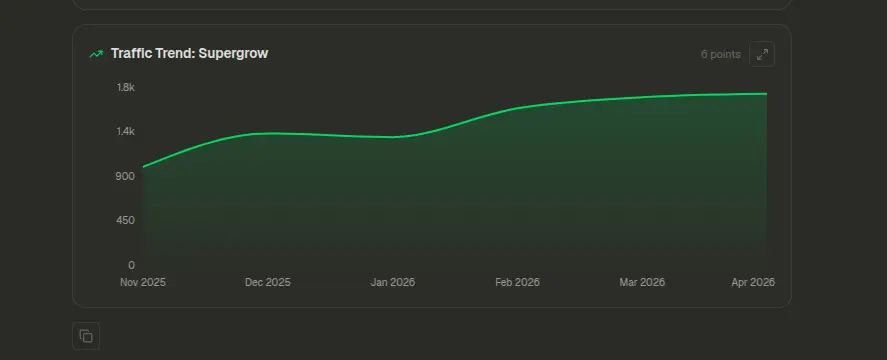Click the 'Jan 2026' axis label

393,282
